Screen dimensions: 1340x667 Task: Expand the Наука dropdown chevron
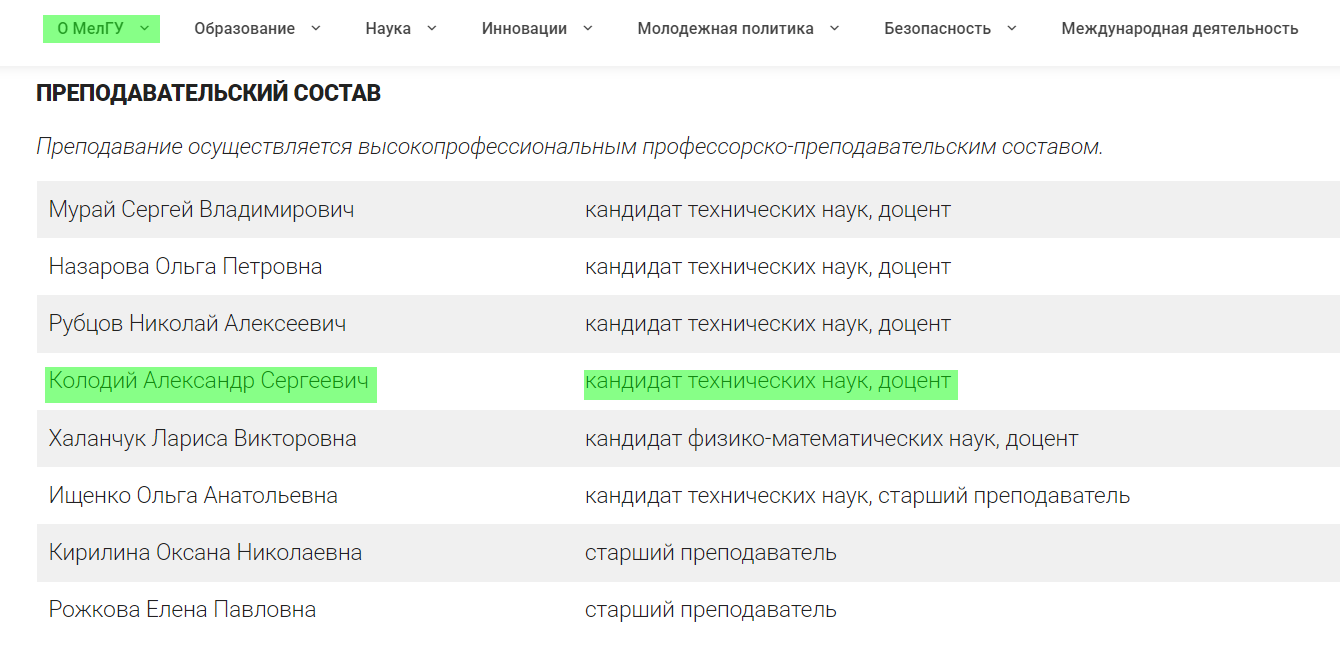point(432,28)
